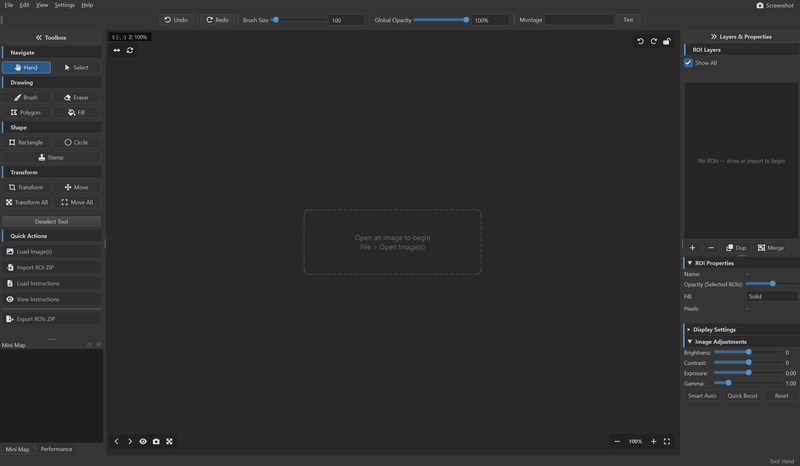The width and height of the screenshot is (800, 466).
Task: Open the File menu
Action: tap(8, 5)
